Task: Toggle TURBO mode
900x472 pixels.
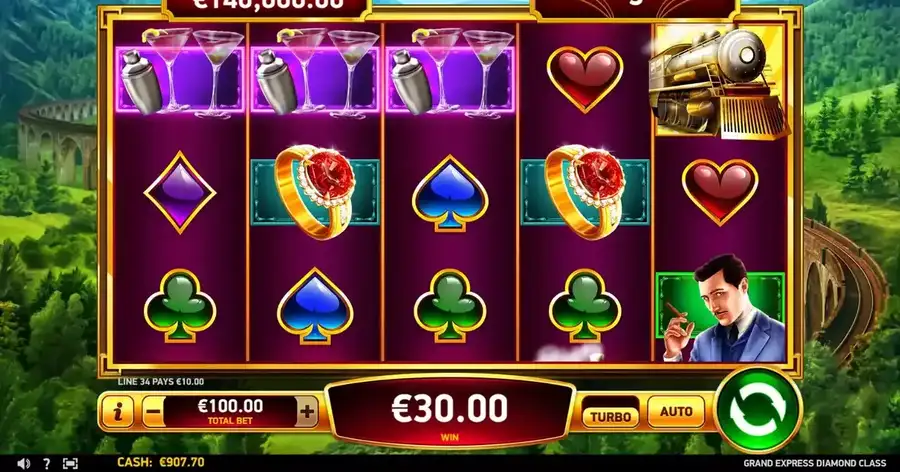Action: pos(610,417)
